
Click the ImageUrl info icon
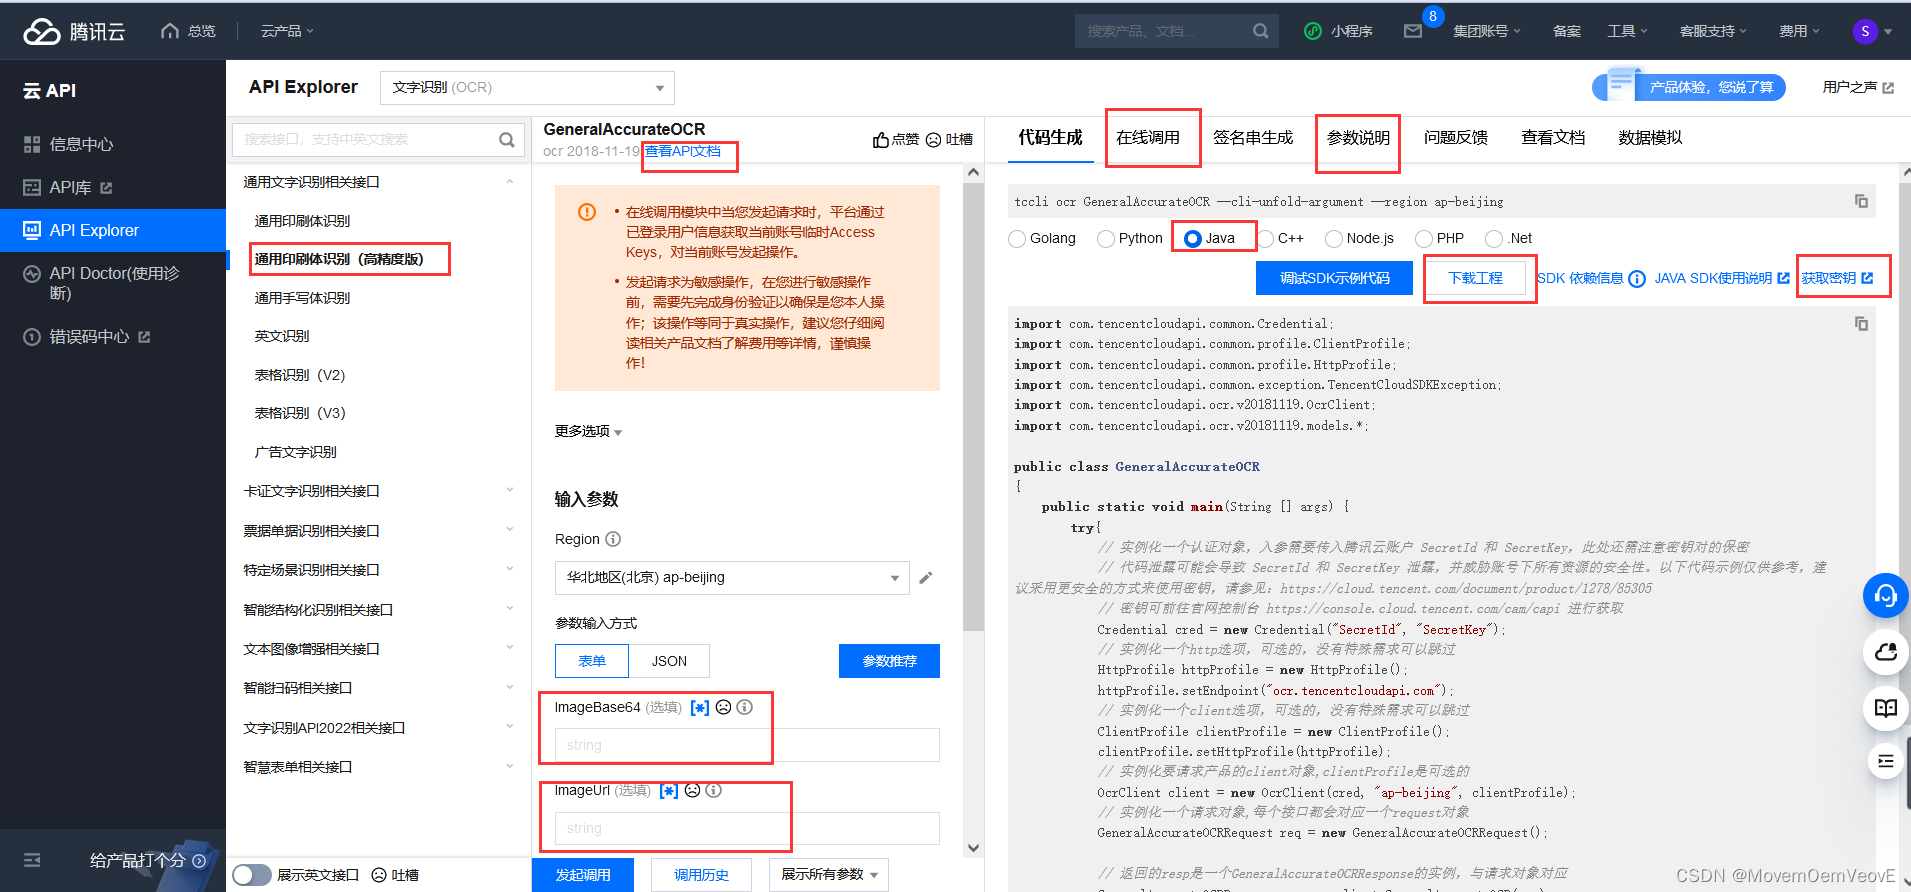pyautogui.click(x=714, y=790)
